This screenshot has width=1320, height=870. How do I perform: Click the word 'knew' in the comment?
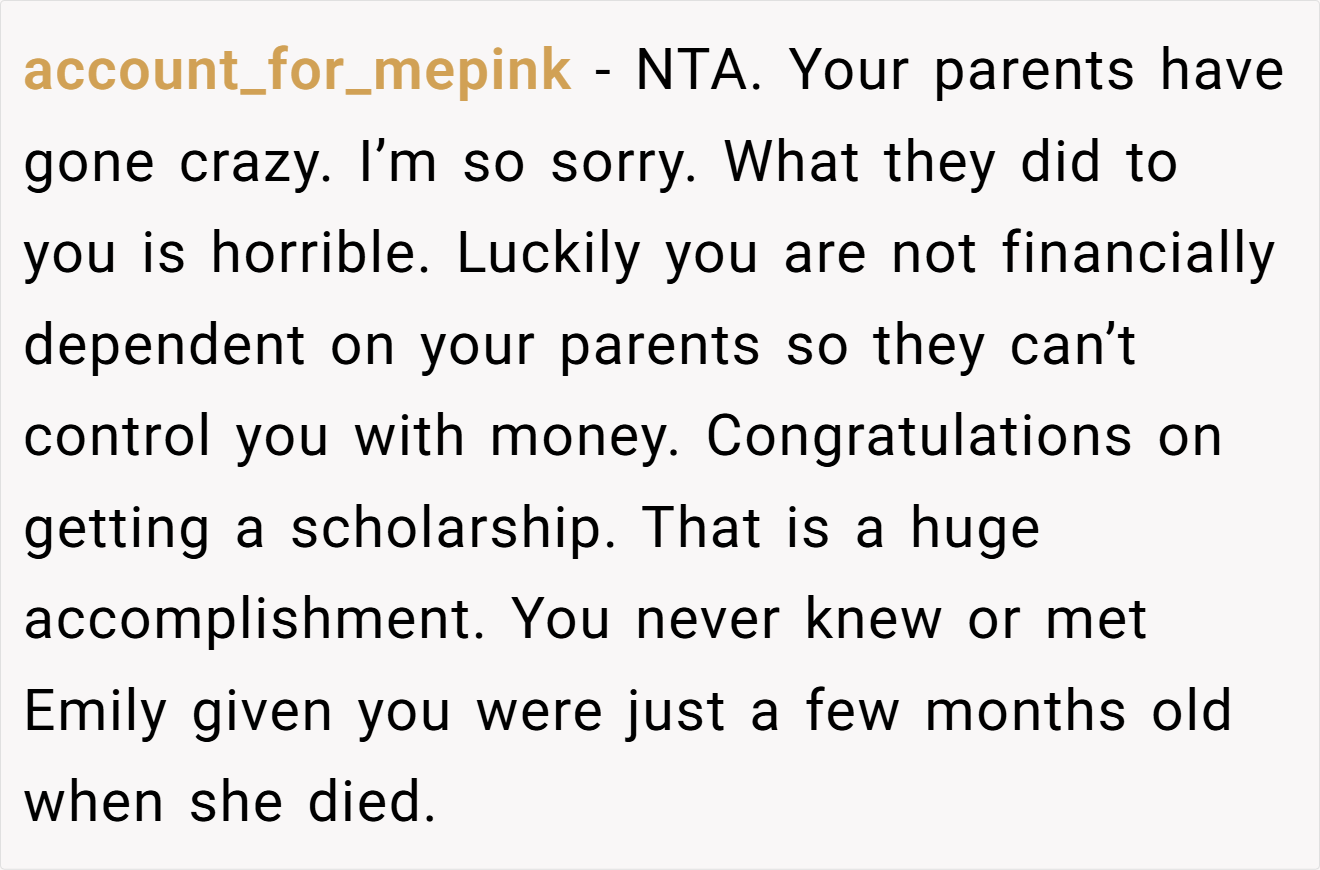(874, 620)
